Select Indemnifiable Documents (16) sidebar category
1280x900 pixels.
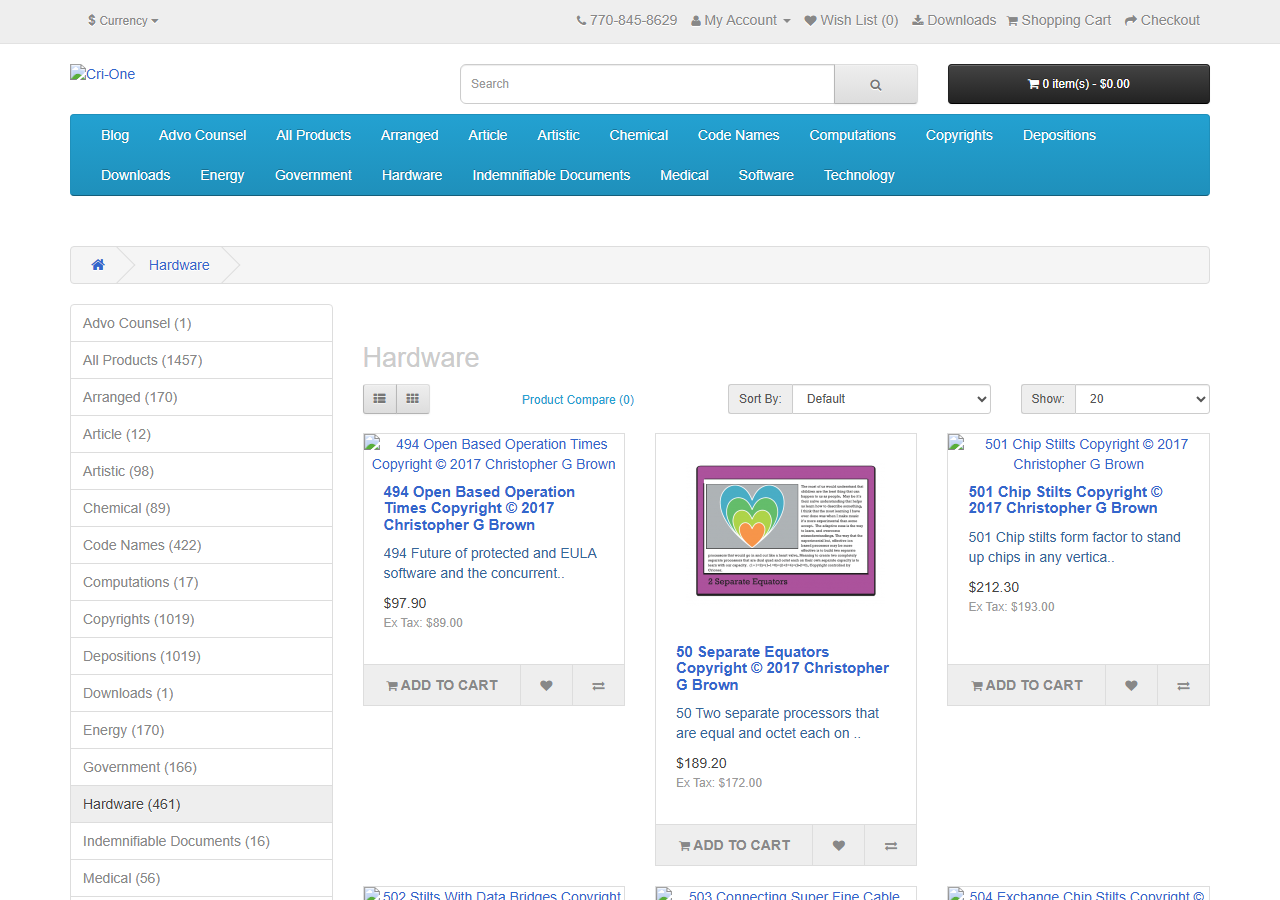[x=201, y=841]
